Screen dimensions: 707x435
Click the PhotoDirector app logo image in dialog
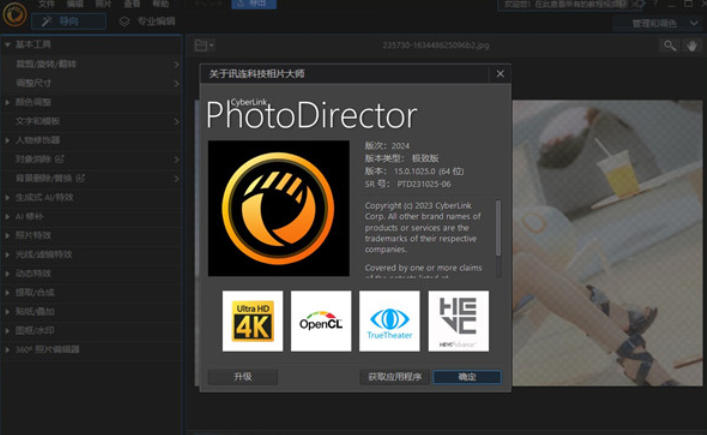[x=279, y=208]
